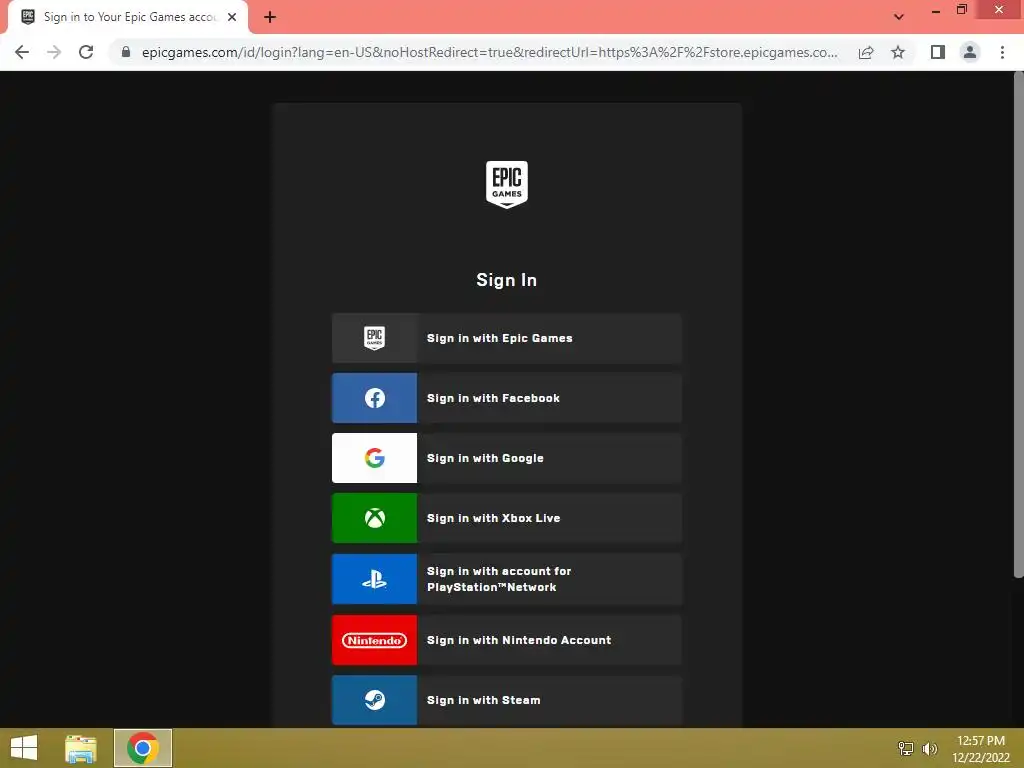Select Sign in with Nintendo Account

point(507,641)
